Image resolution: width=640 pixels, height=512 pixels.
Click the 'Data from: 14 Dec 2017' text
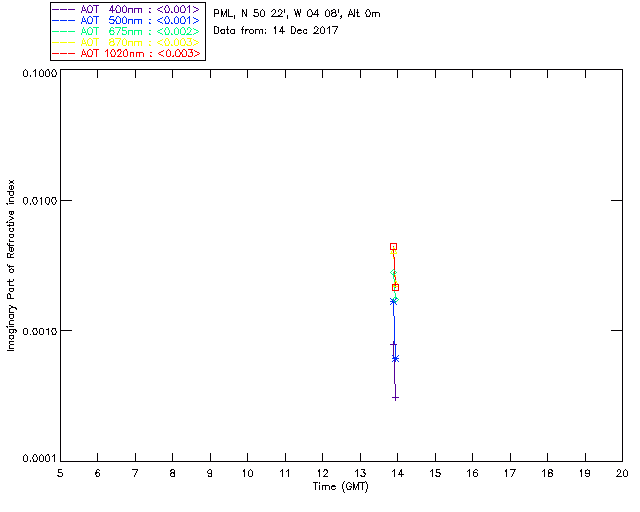click(x=276, y=31)
